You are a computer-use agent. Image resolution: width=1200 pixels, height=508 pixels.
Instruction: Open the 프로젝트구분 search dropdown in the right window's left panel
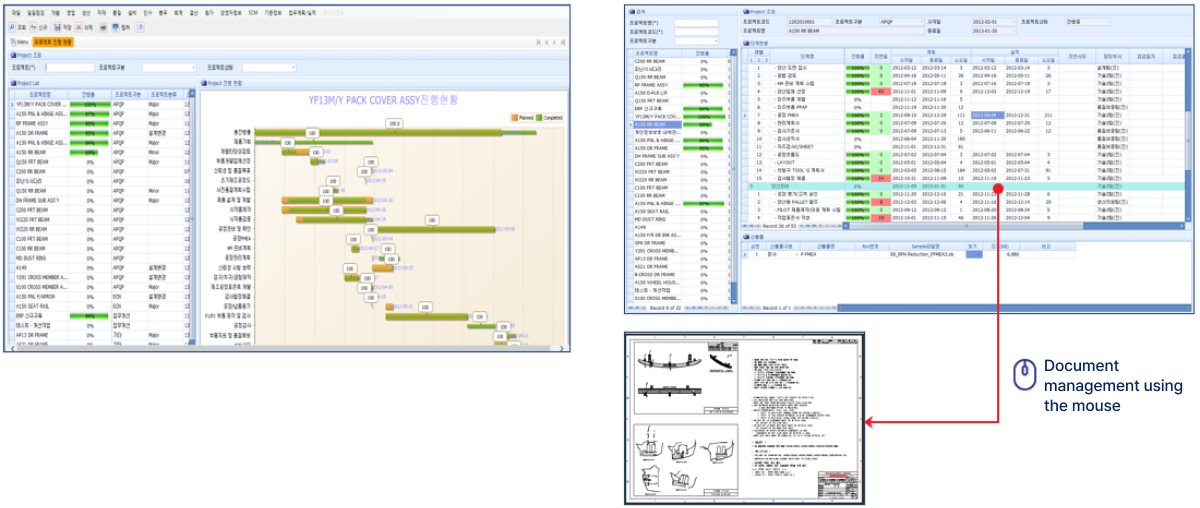tap(696, 41)
